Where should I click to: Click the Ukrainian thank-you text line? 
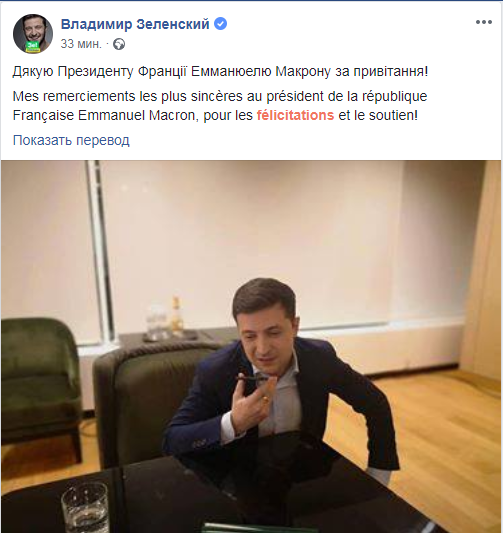click(220, 72)
